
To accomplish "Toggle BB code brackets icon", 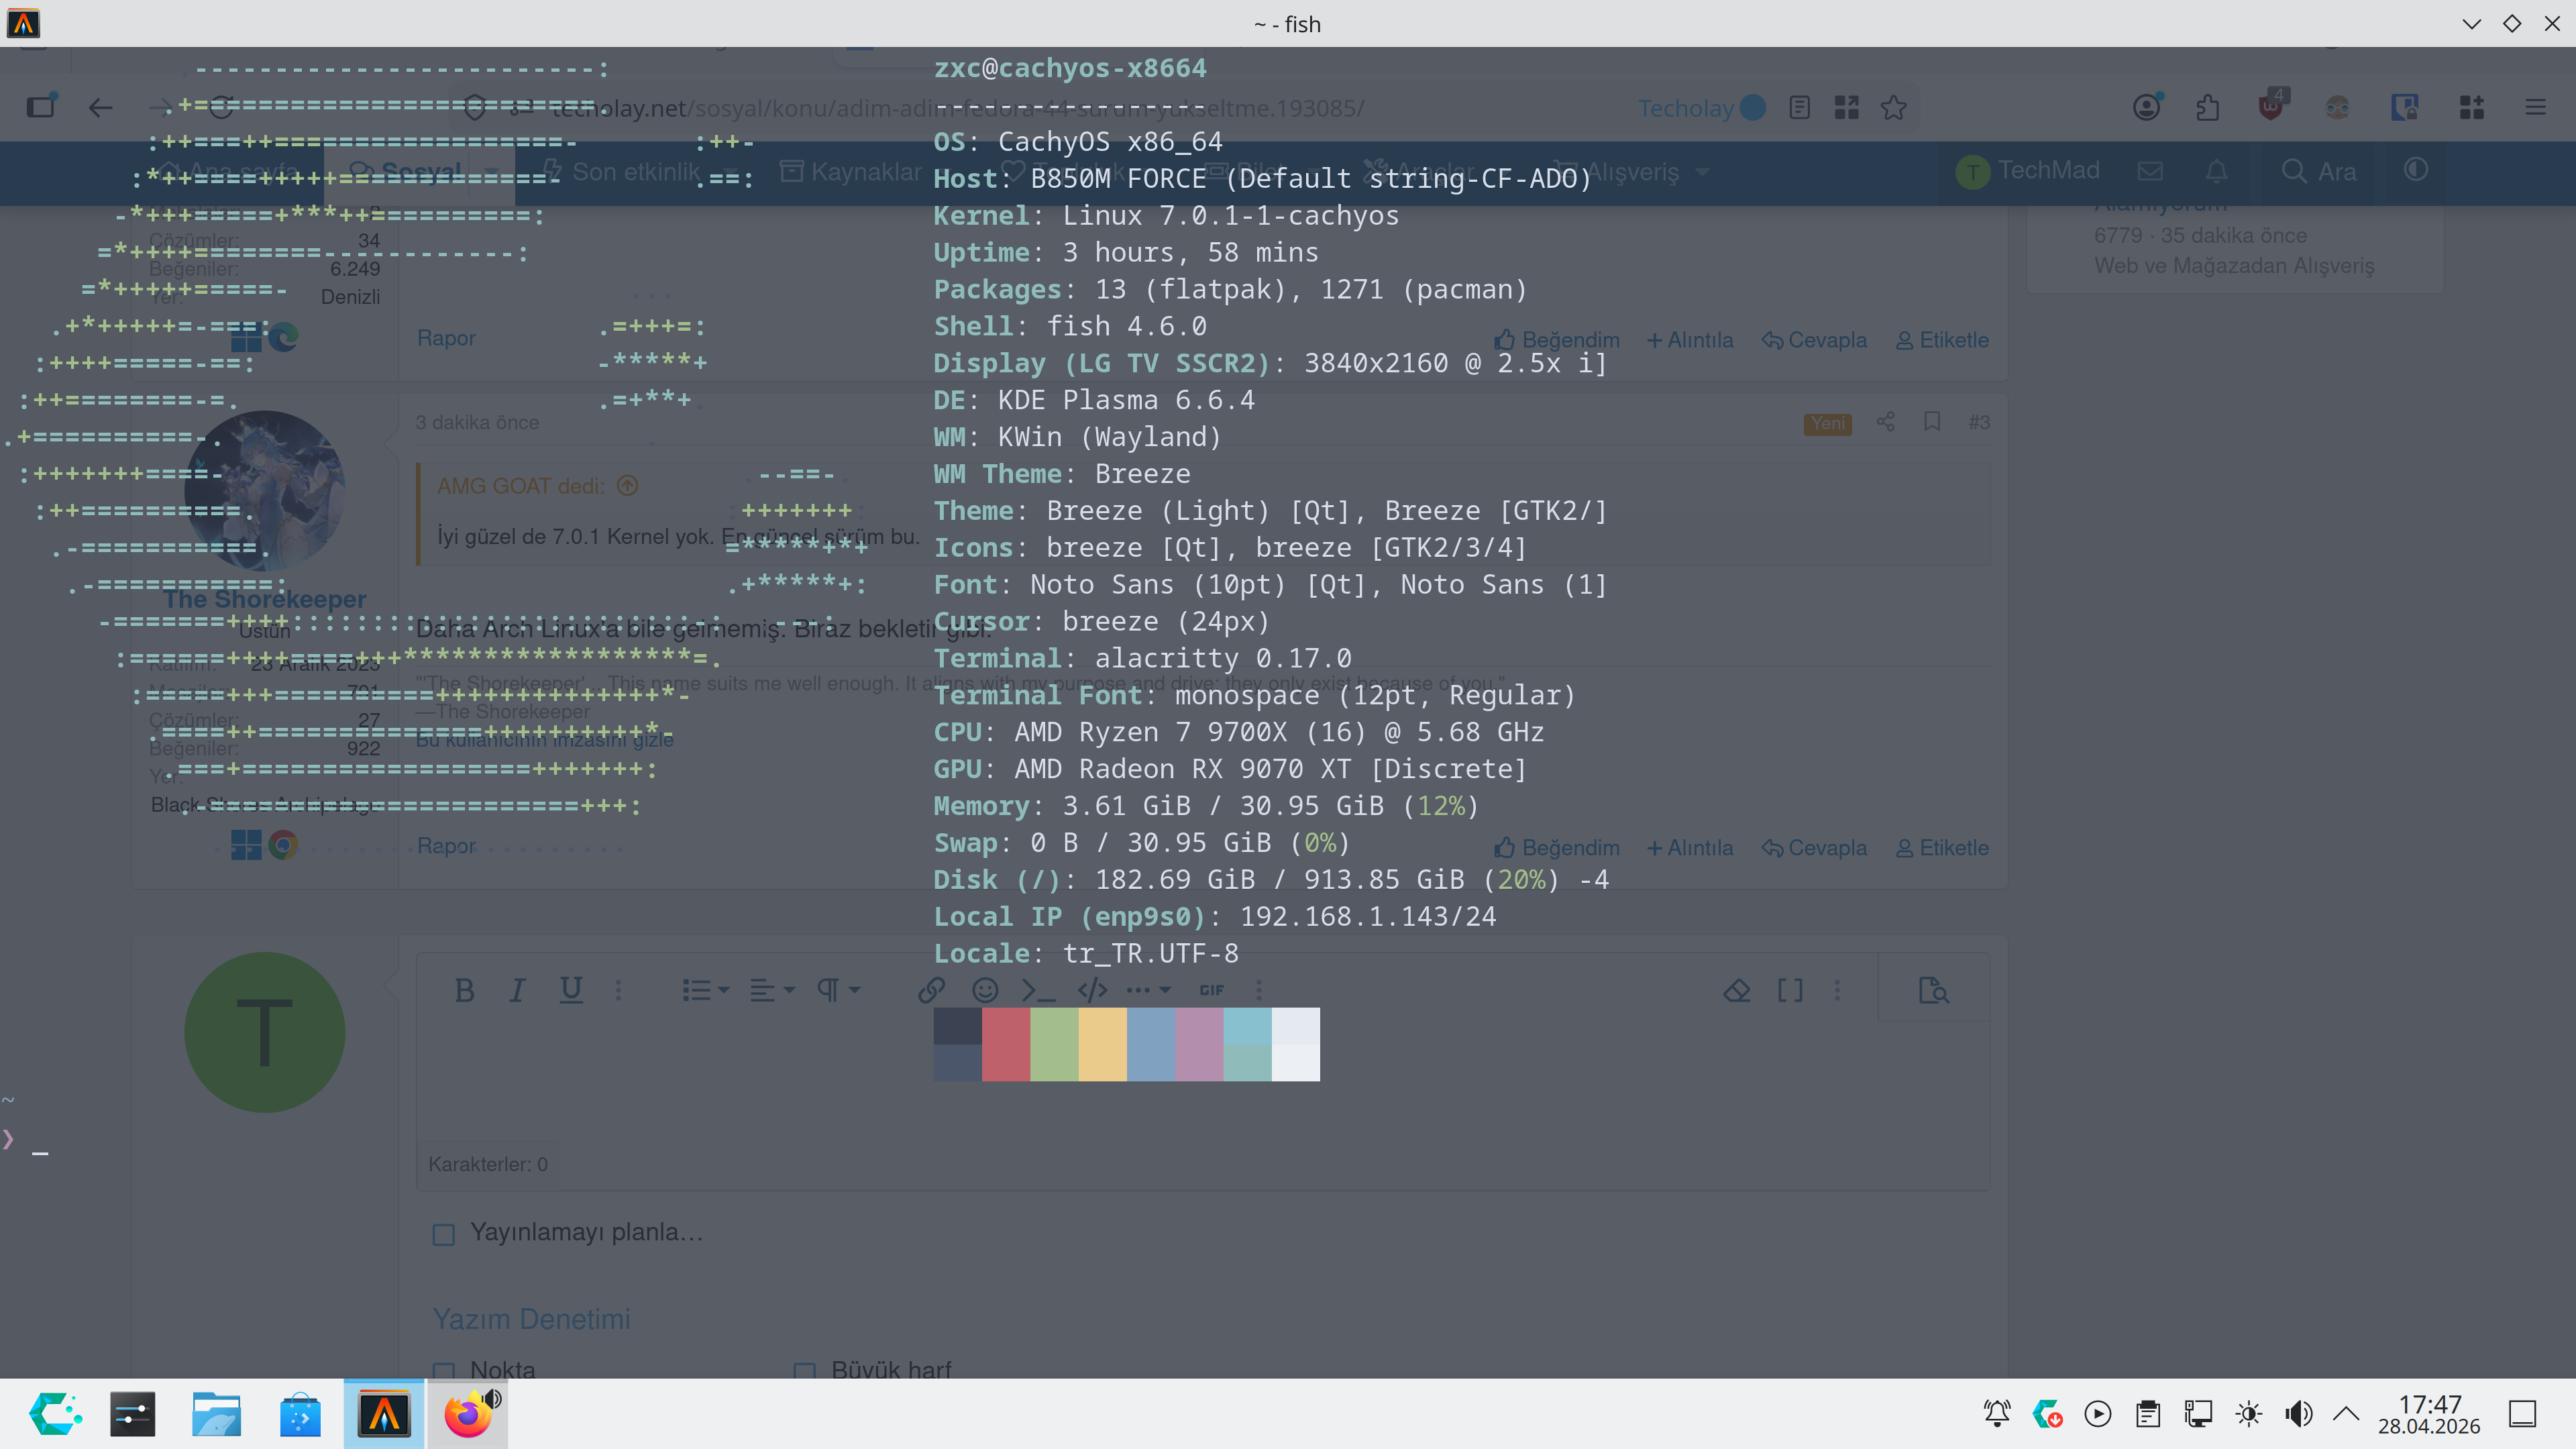I will pos(1790,990).
